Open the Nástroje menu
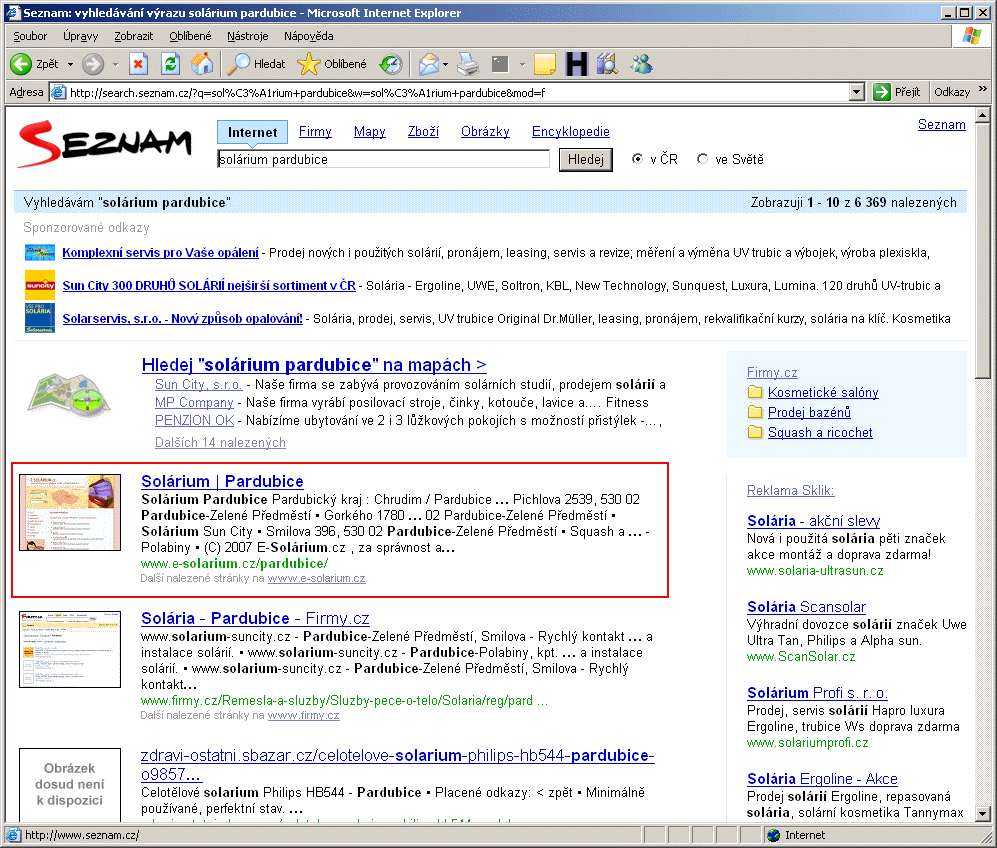 (247, 36)
